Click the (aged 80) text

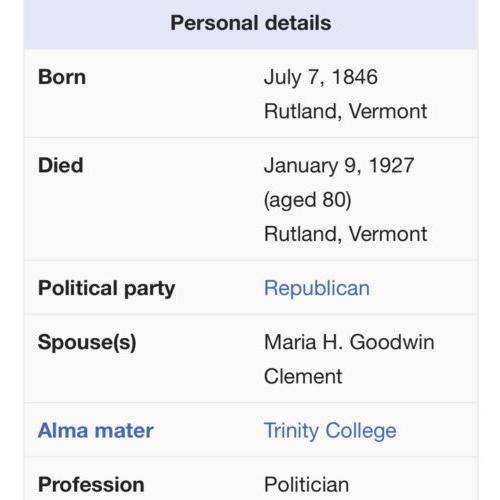coord(307,200)
